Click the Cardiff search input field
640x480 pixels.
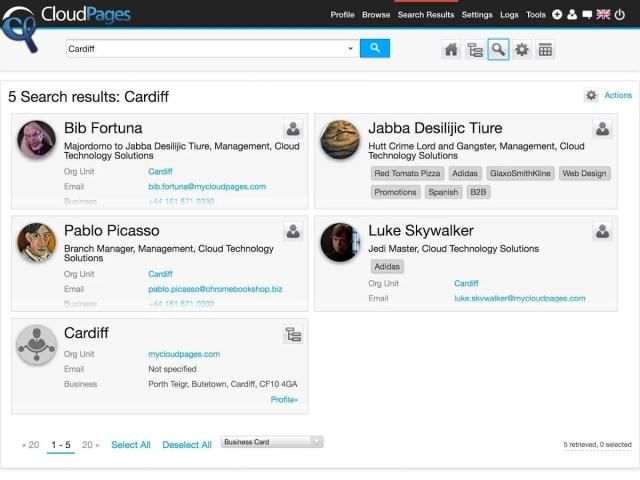tap(205, 48)
